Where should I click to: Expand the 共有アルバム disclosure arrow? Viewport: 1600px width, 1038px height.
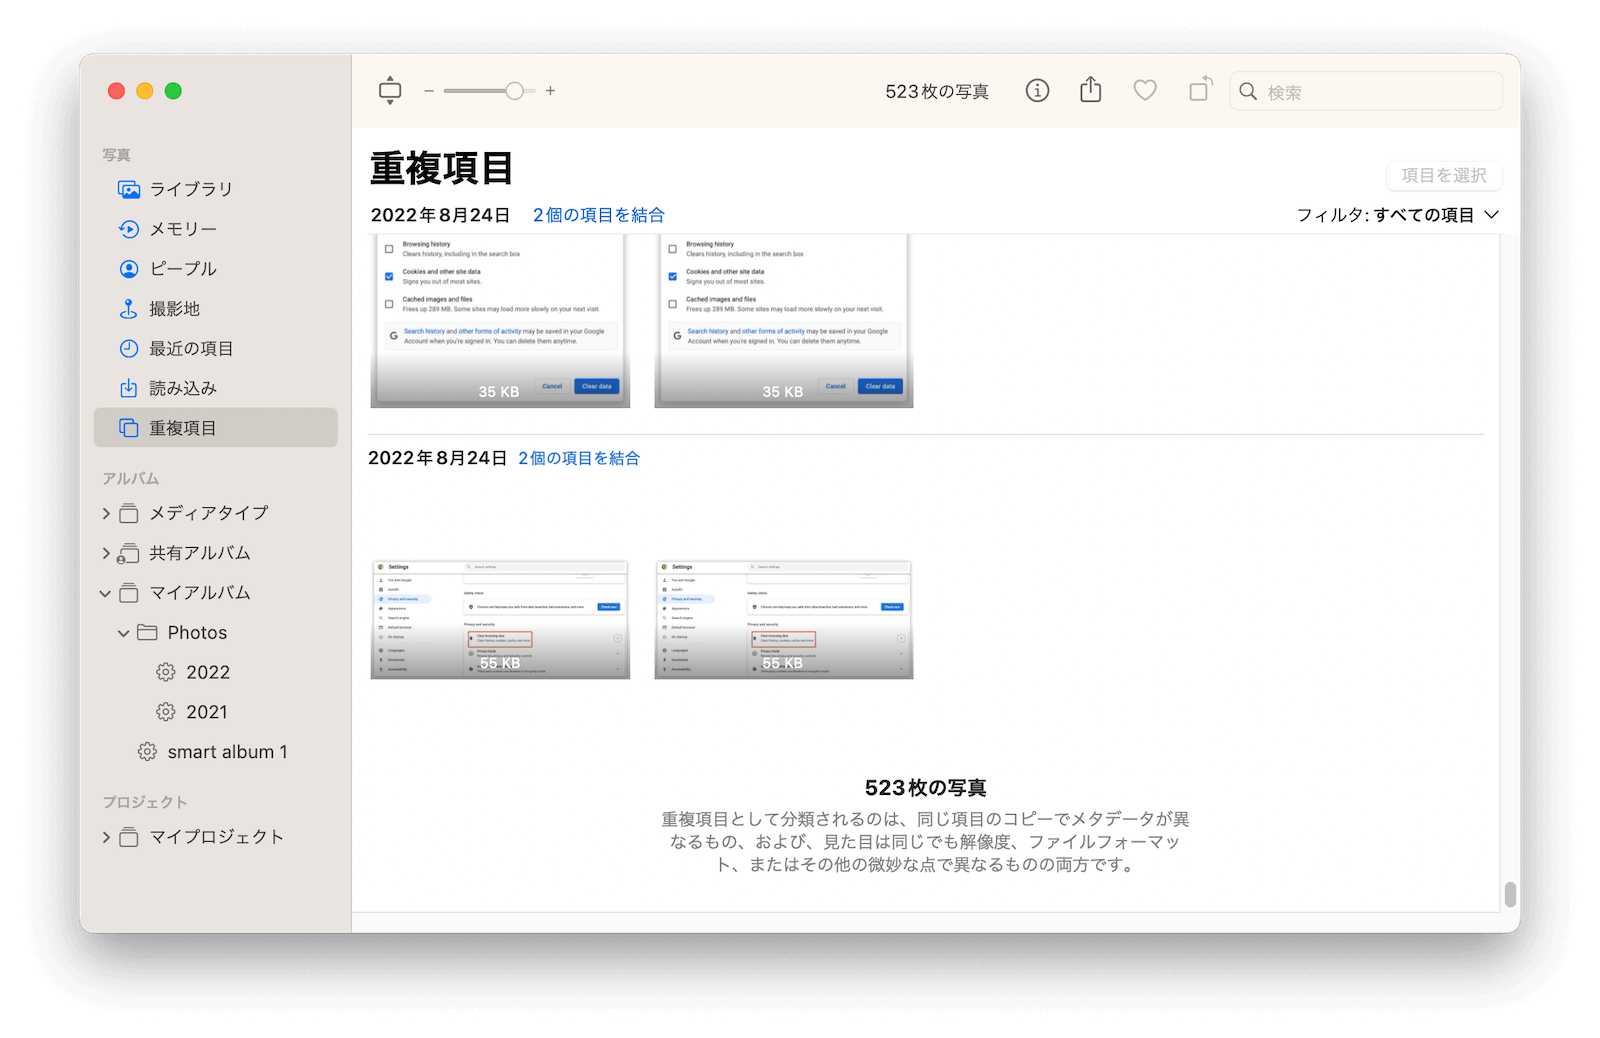point(106,553)
